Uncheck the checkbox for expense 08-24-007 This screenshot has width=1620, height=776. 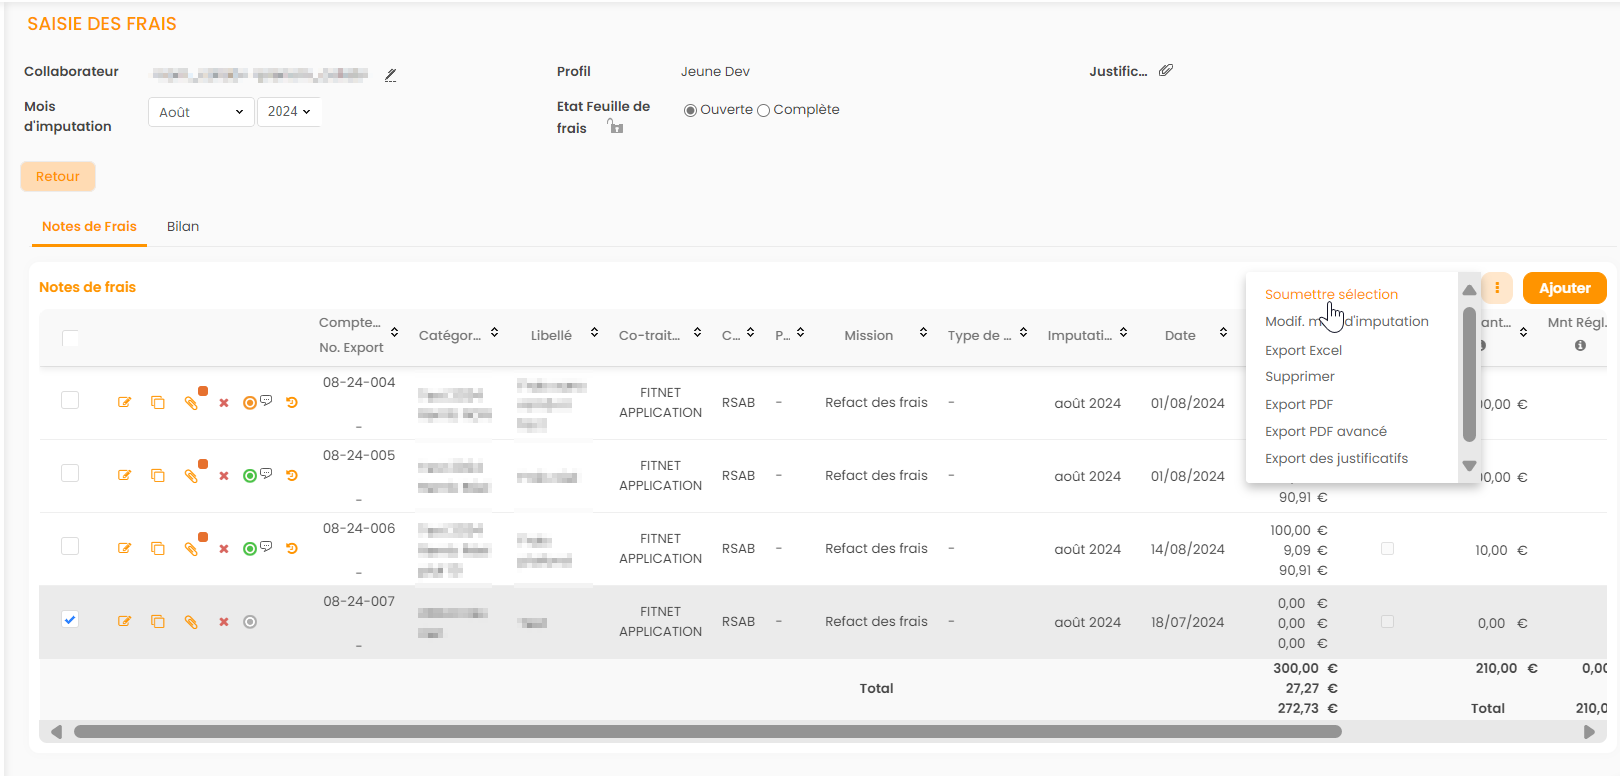pyautogui.click(x=70, y=620)
